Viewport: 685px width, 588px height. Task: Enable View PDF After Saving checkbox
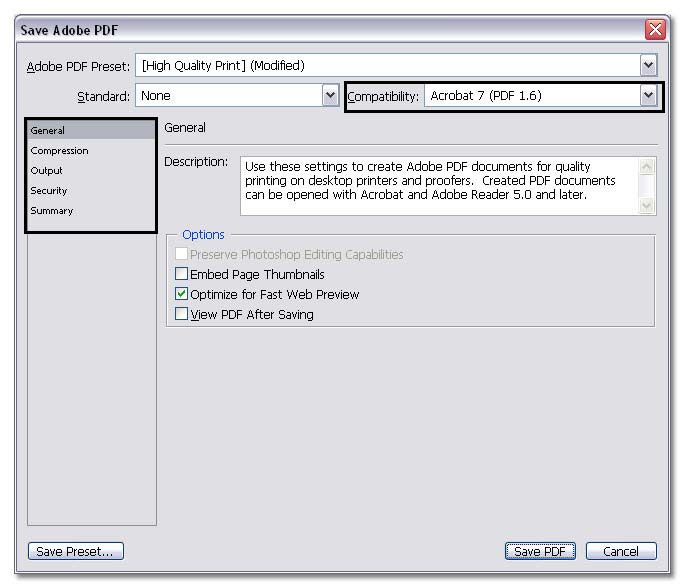point(181,314)
